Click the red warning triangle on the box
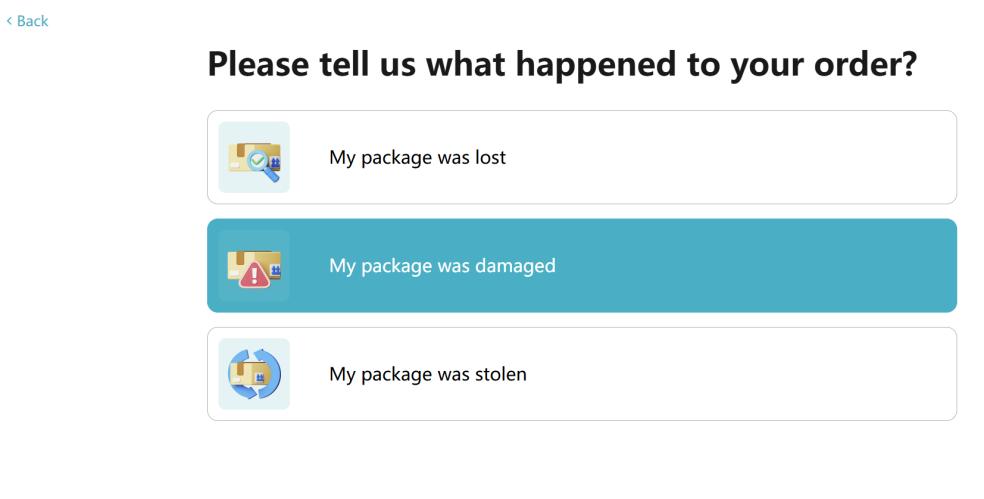This screenshot has height=499, width=984. click(254, 276)
